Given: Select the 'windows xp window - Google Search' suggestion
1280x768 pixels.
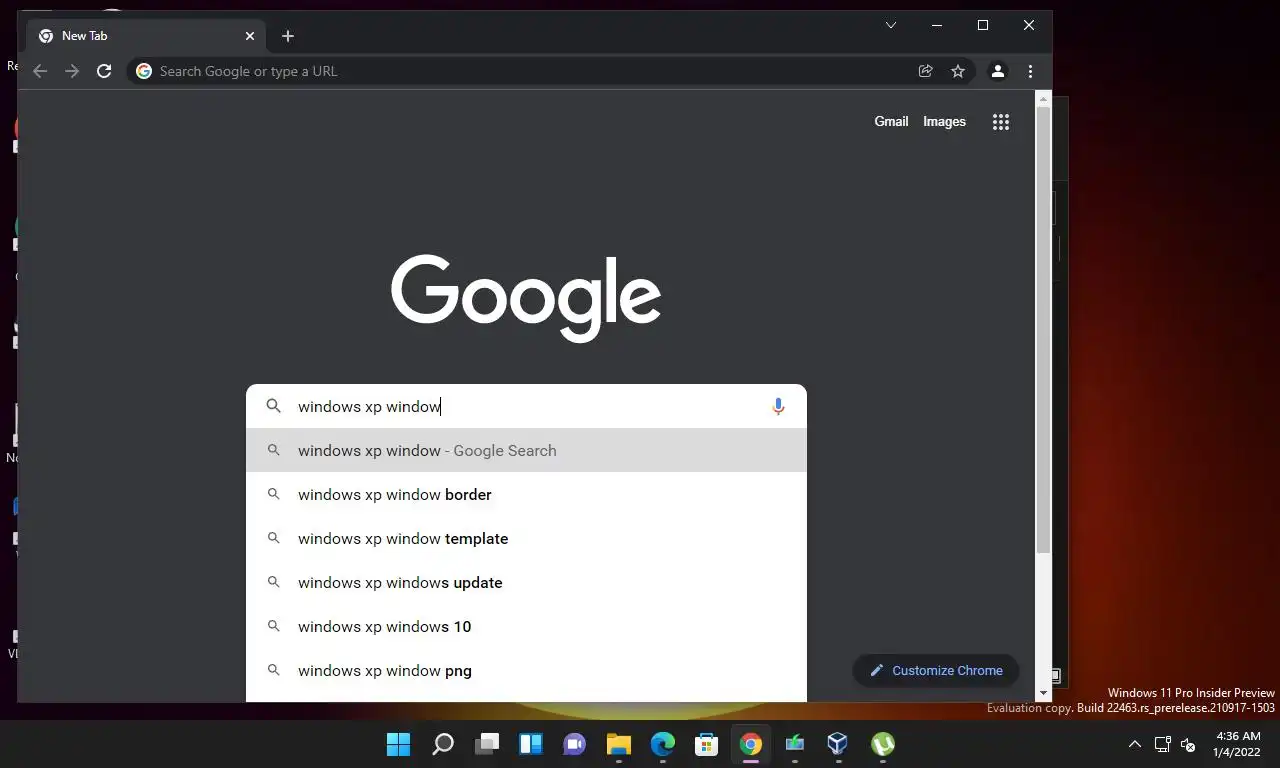Looking at the screenshot, I should 526,450.
